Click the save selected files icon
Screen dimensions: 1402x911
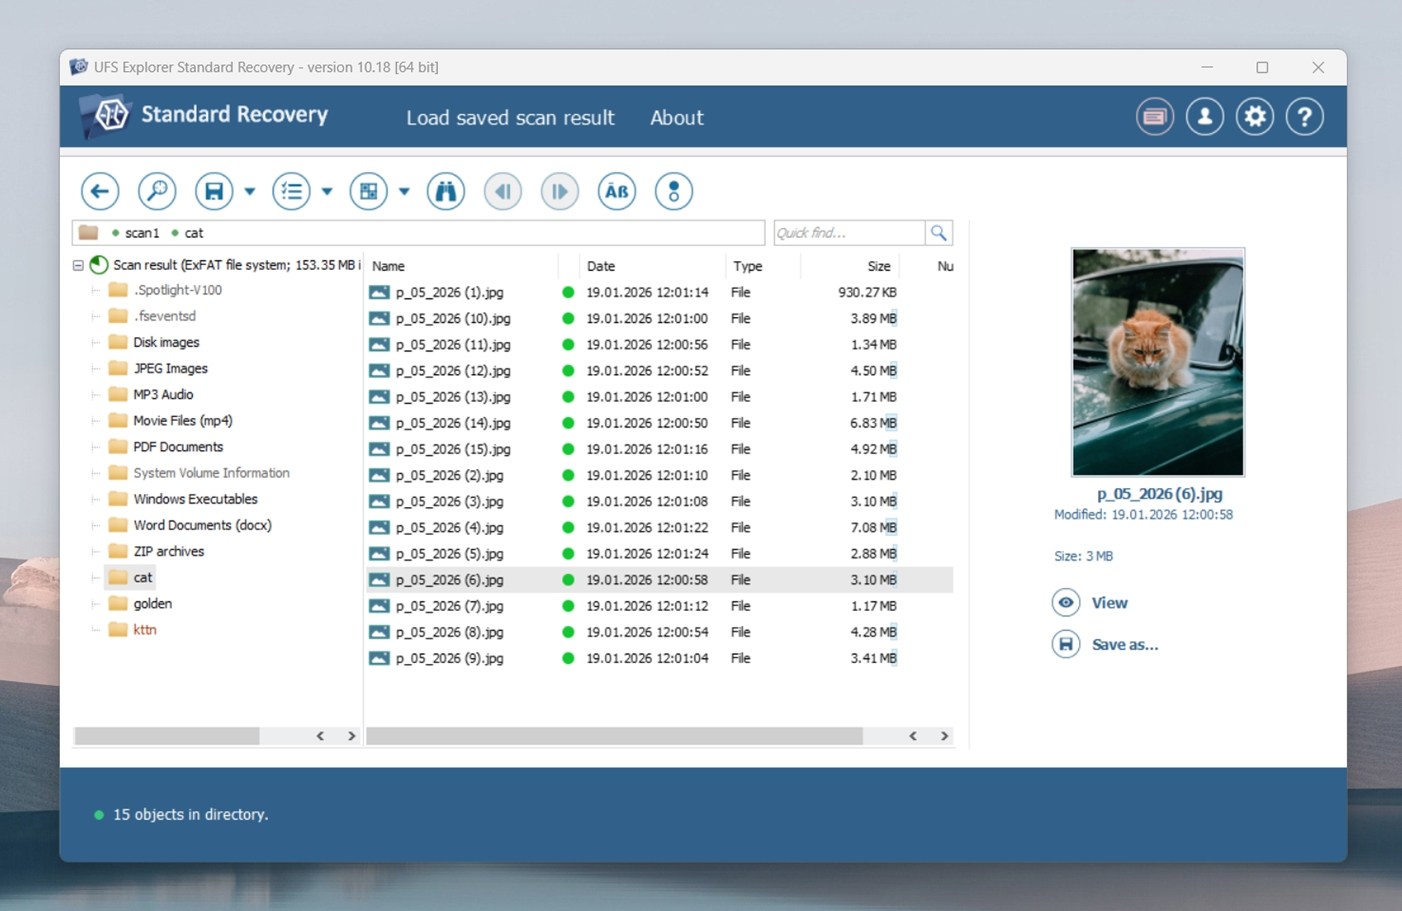(x=215, y=190)
